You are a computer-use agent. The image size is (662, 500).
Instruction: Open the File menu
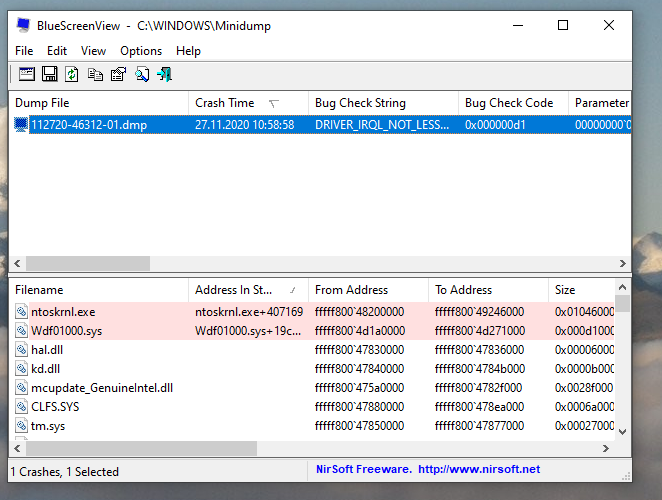point(23,51)
